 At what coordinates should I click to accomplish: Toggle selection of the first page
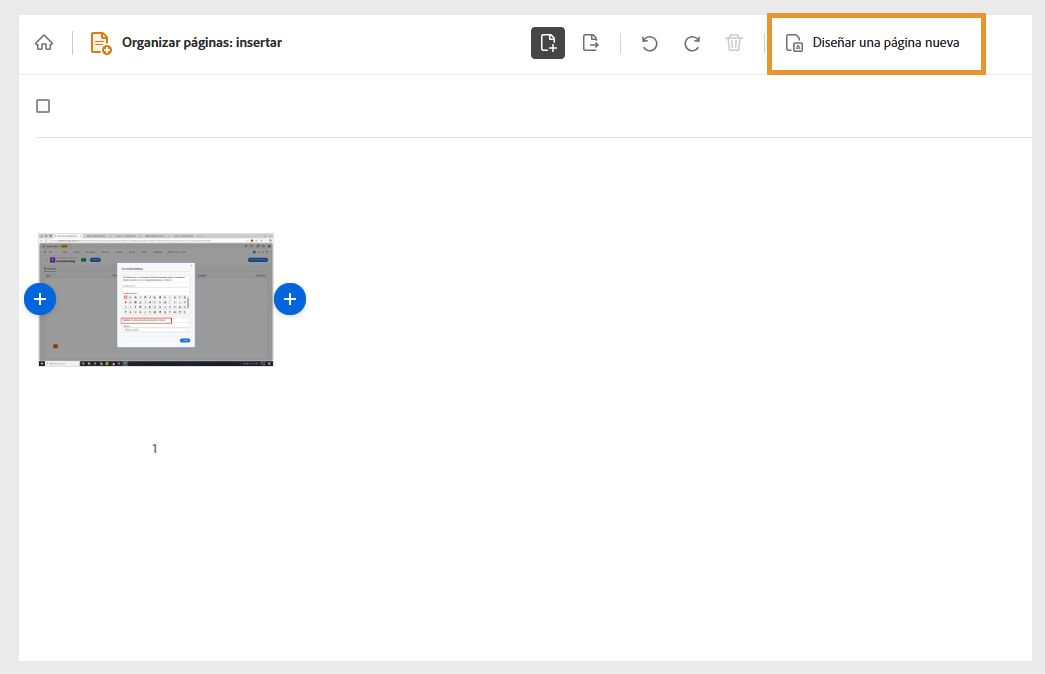pos(155,298)
